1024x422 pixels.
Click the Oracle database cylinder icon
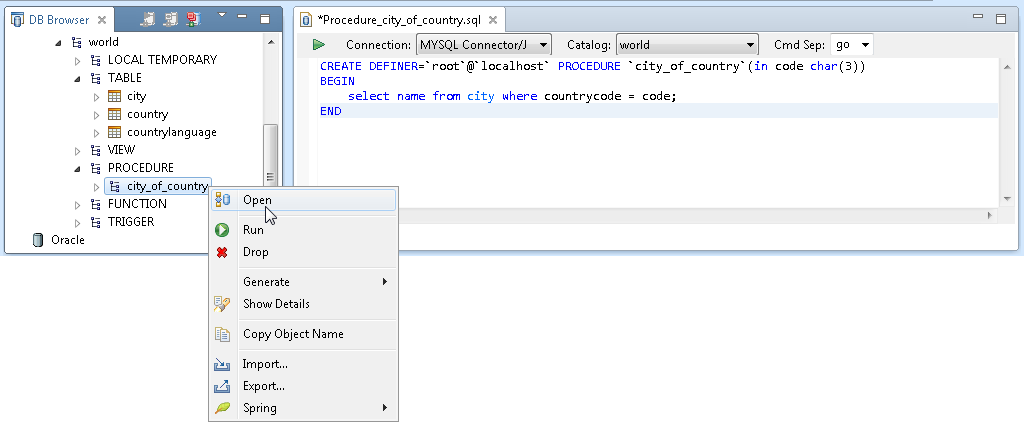click(38, 240)
